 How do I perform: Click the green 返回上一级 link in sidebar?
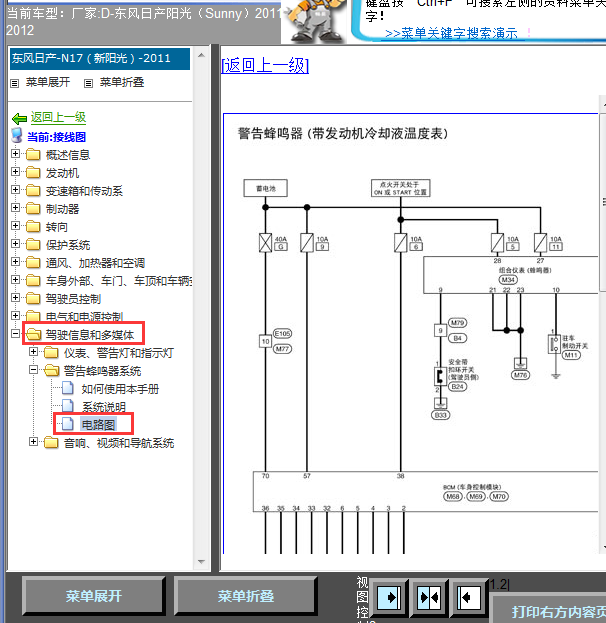pos(58,117)
